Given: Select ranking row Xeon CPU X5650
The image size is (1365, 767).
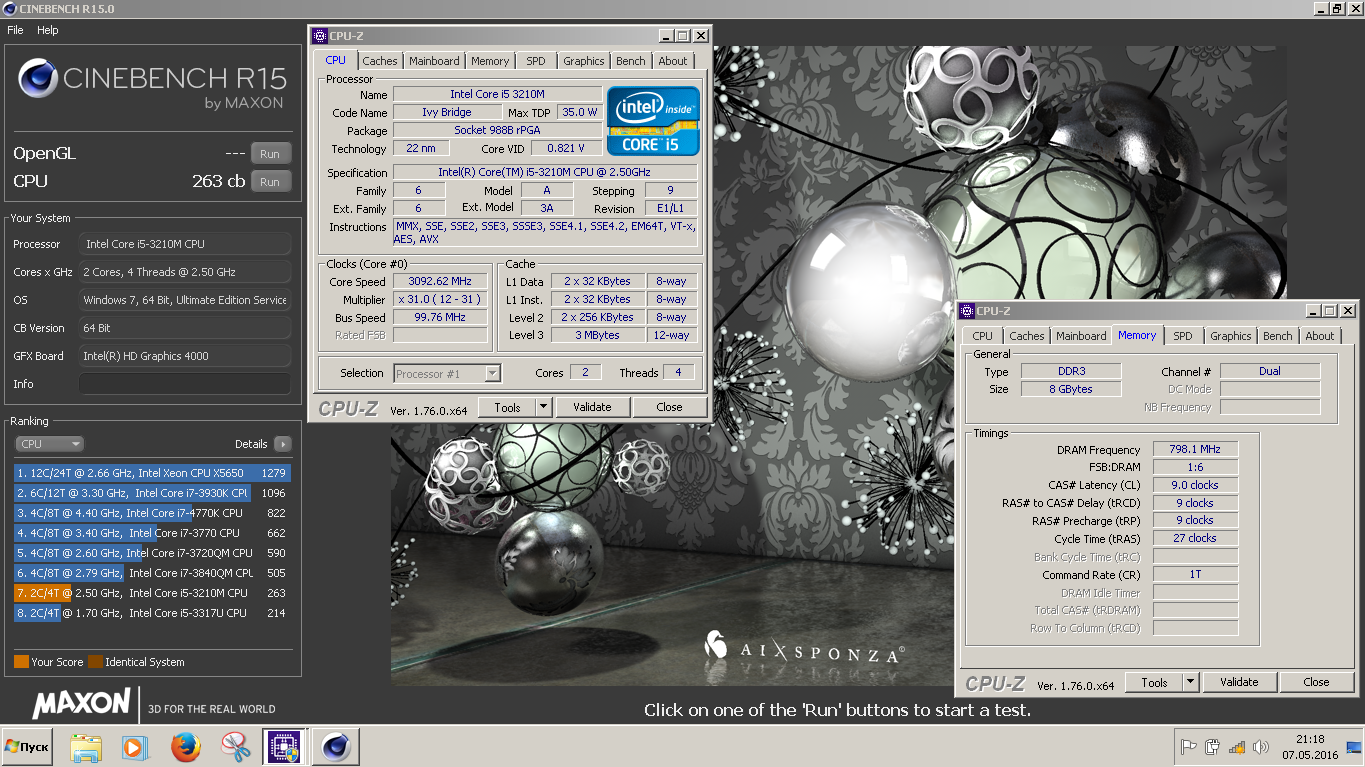Looking at the screenshot, I should coord(151,473).
